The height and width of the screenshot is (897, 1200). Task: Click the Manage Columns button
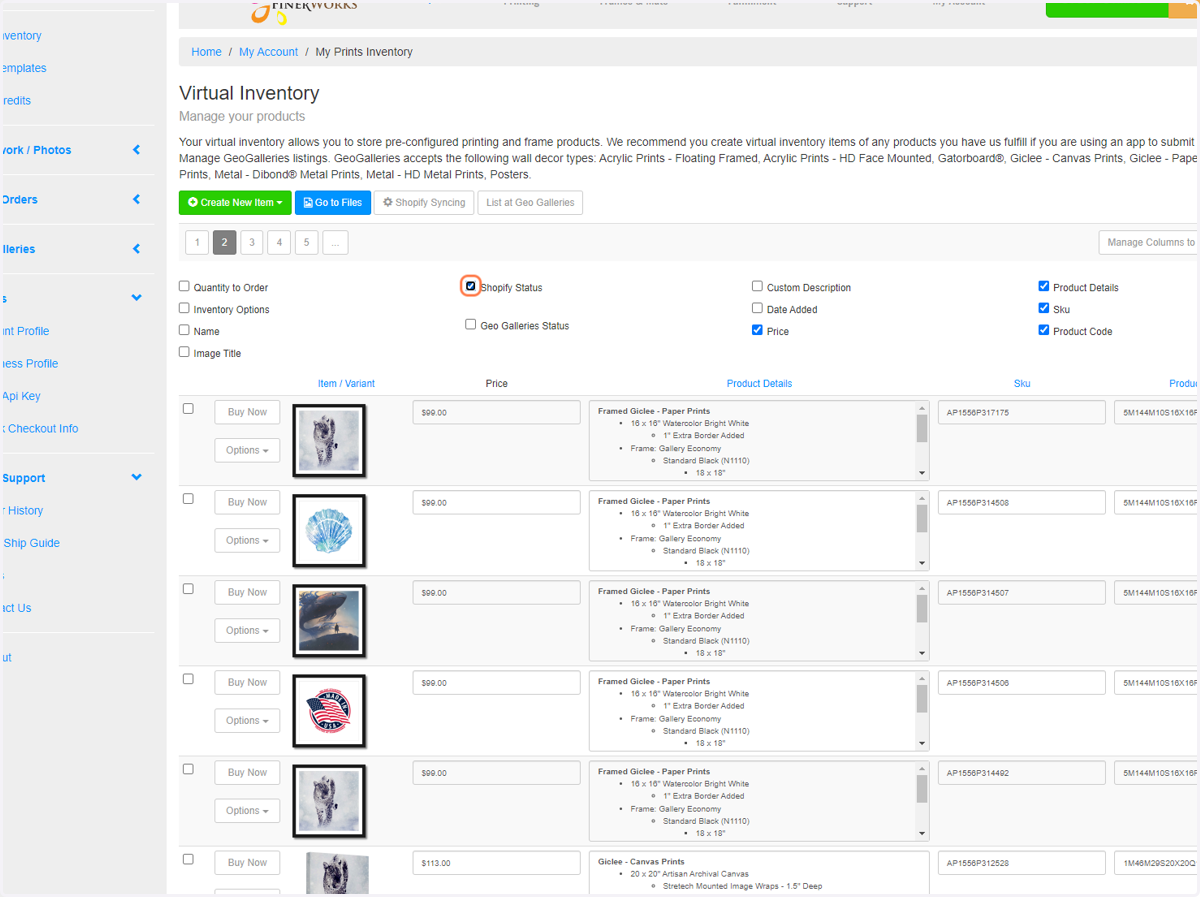click(x=1148, y=242)
